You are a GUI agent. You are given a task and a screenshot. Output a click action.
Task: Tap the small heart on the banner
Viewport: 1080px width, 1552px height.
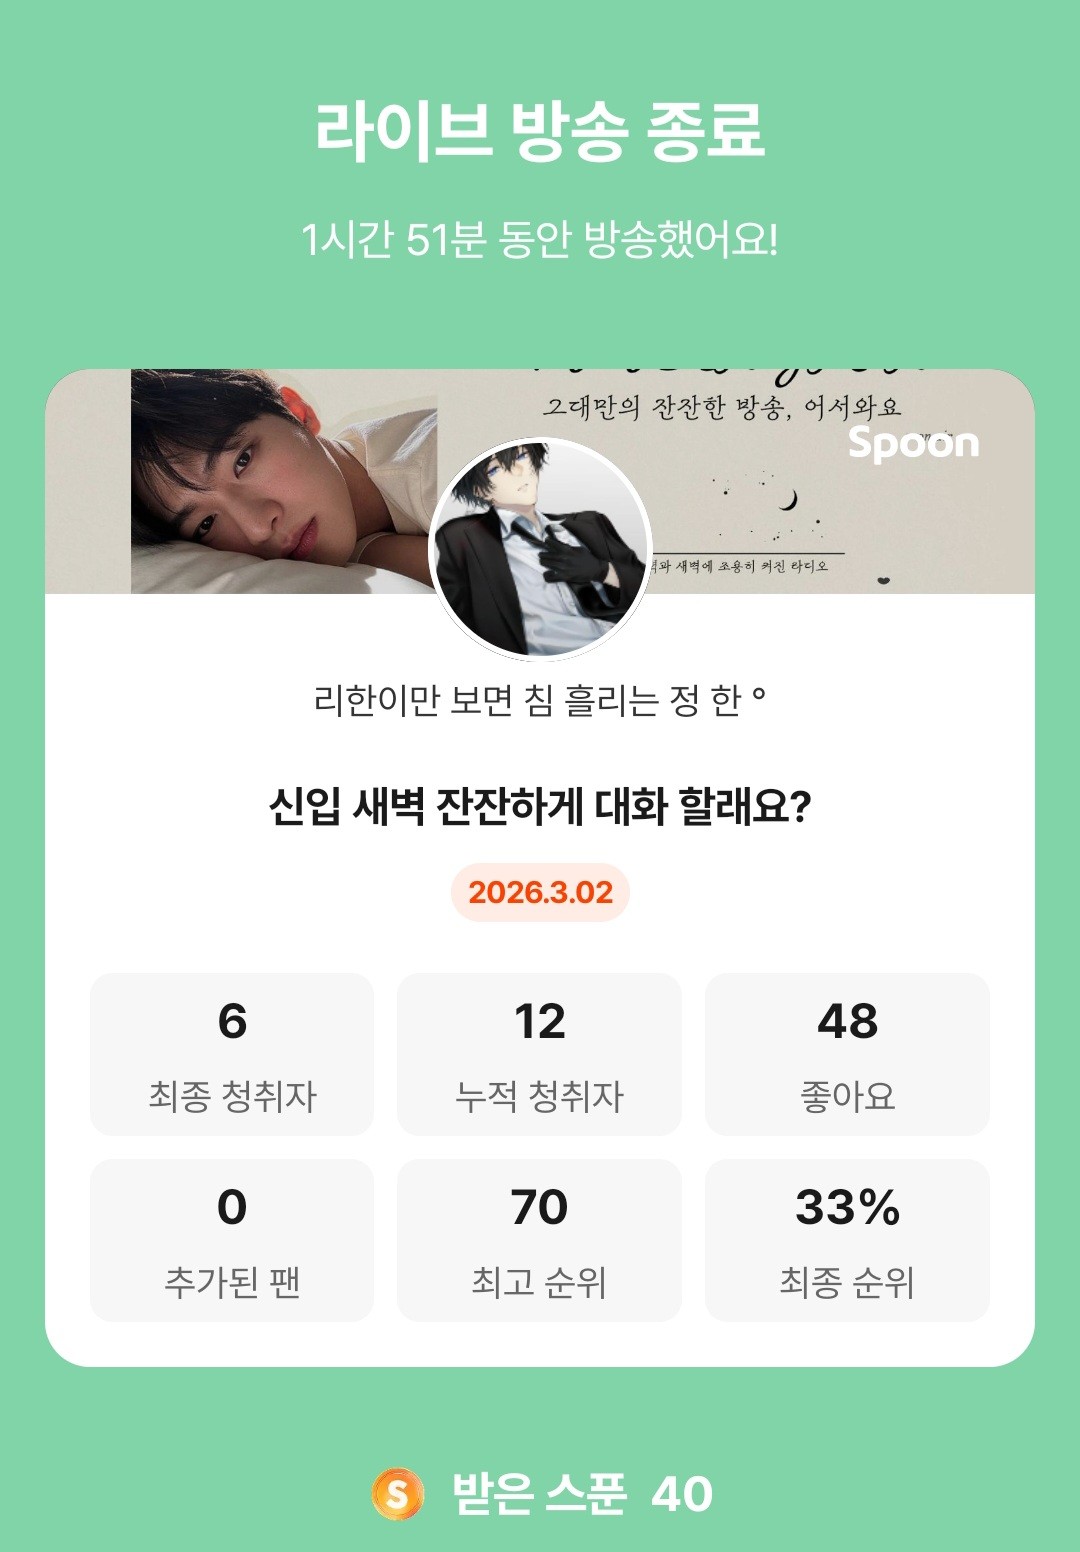[x=884, y=579]
